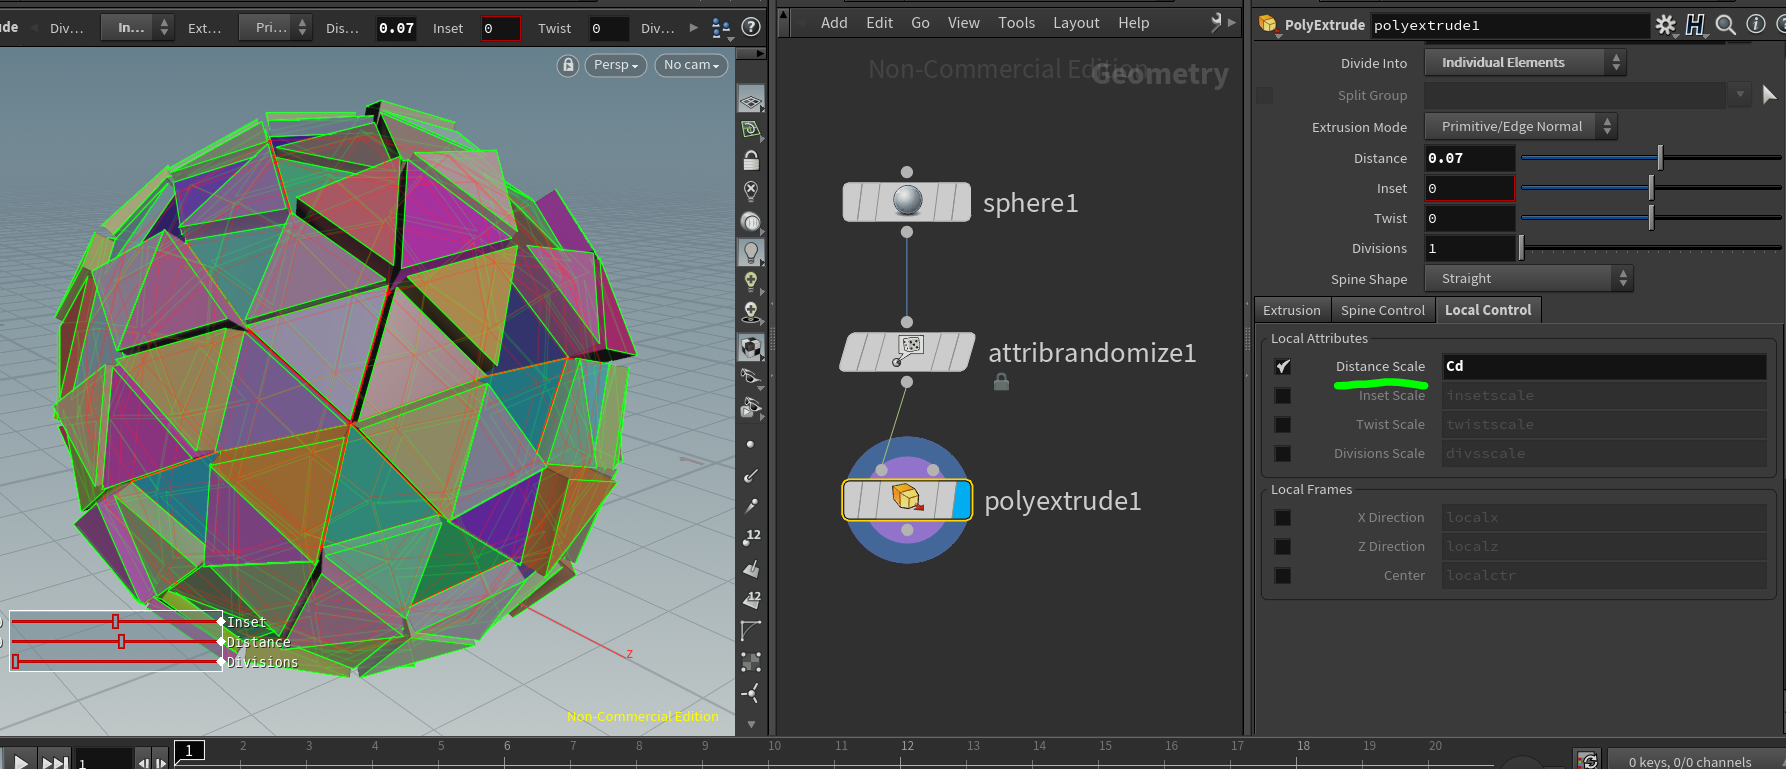Click the Houdini H help icon in the parameter pane
This screenshot has height=769, width=1786.
tap(1695, 25)
